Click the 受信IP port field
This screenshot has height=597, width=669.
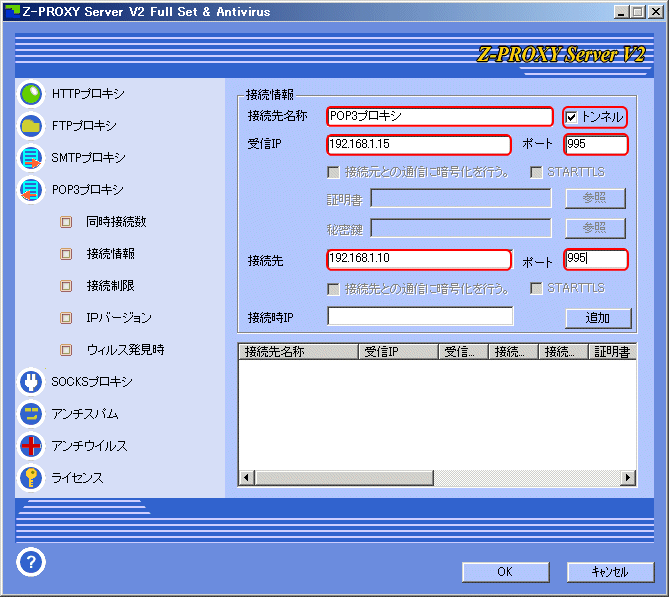point(596,144)
